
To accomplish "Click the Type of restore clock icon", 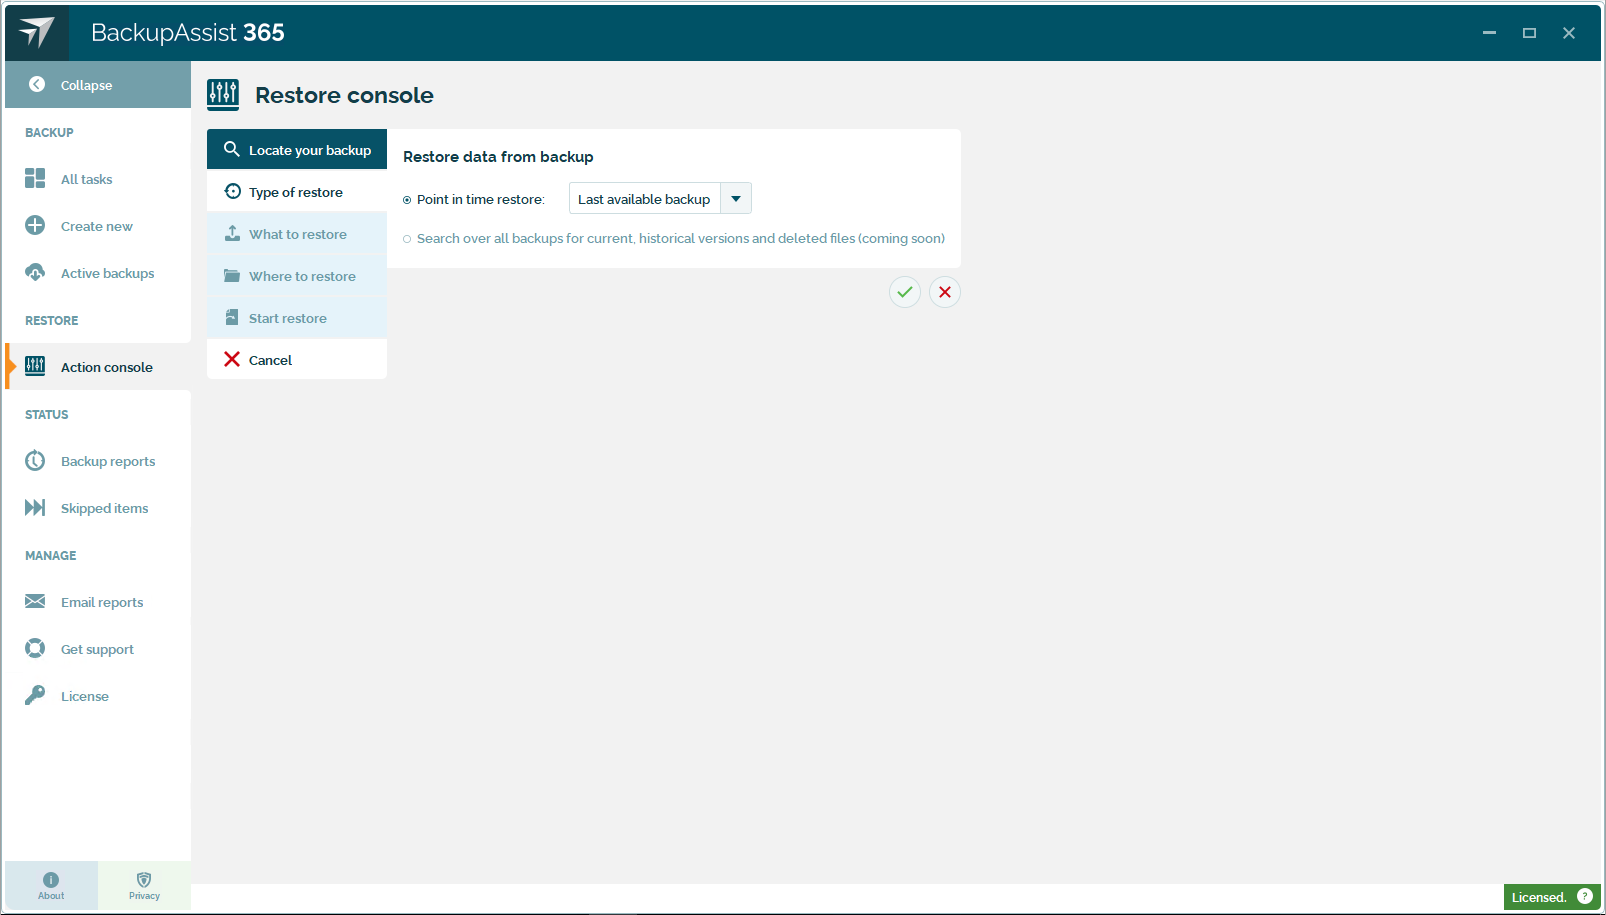I will 232,191.
